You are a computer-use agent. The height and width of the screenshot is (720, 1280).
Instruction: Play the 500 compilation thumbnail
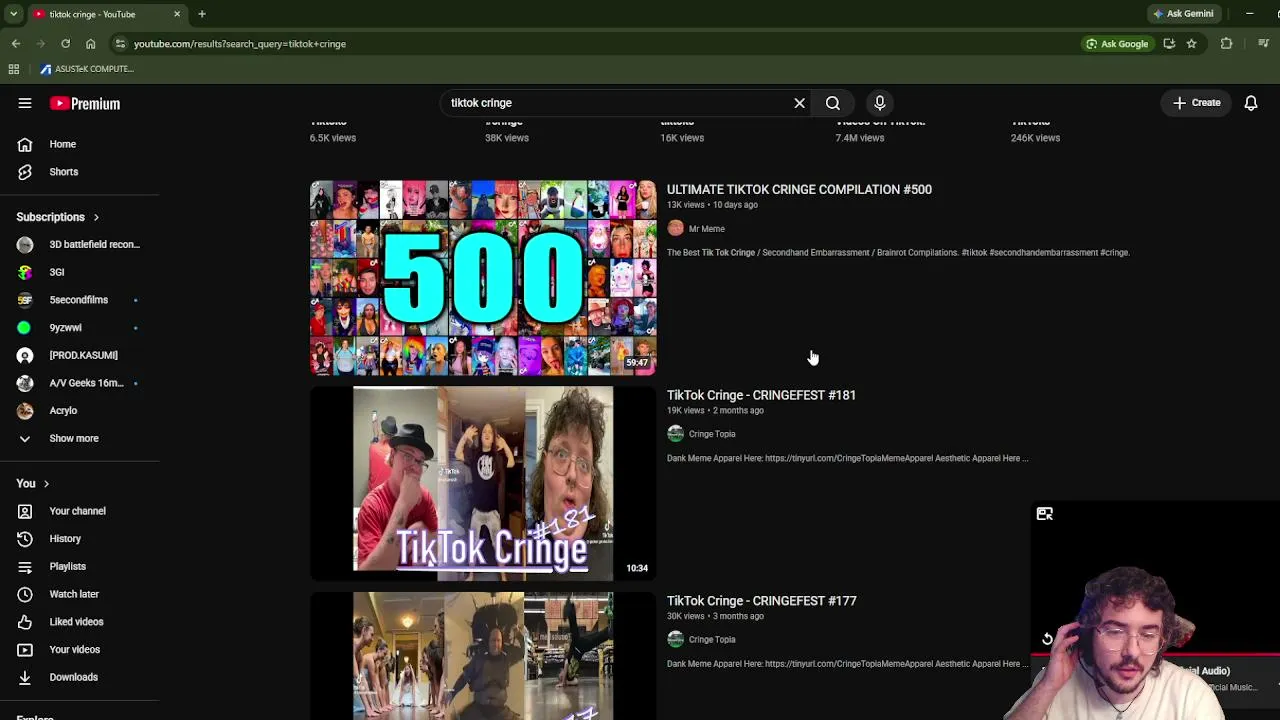pos(483,277)
